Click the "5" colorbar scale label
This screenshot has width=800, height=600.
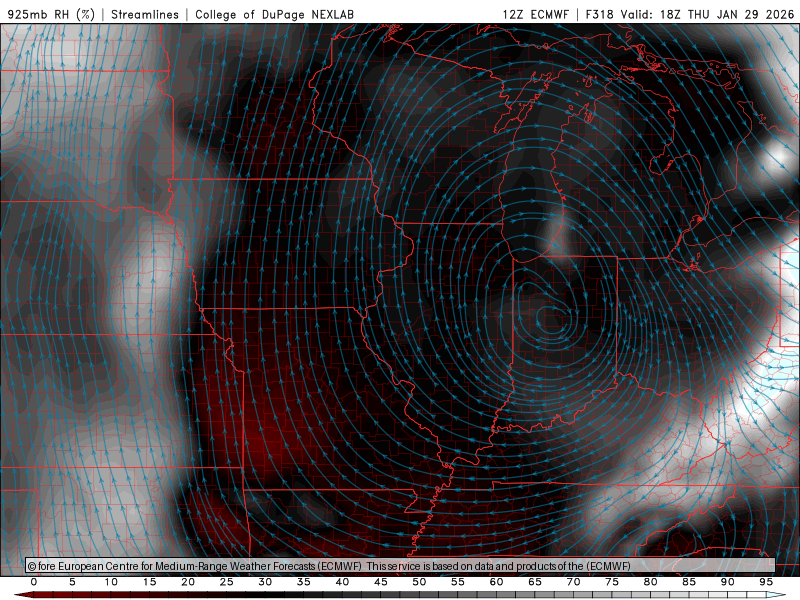tap(72, 582)
